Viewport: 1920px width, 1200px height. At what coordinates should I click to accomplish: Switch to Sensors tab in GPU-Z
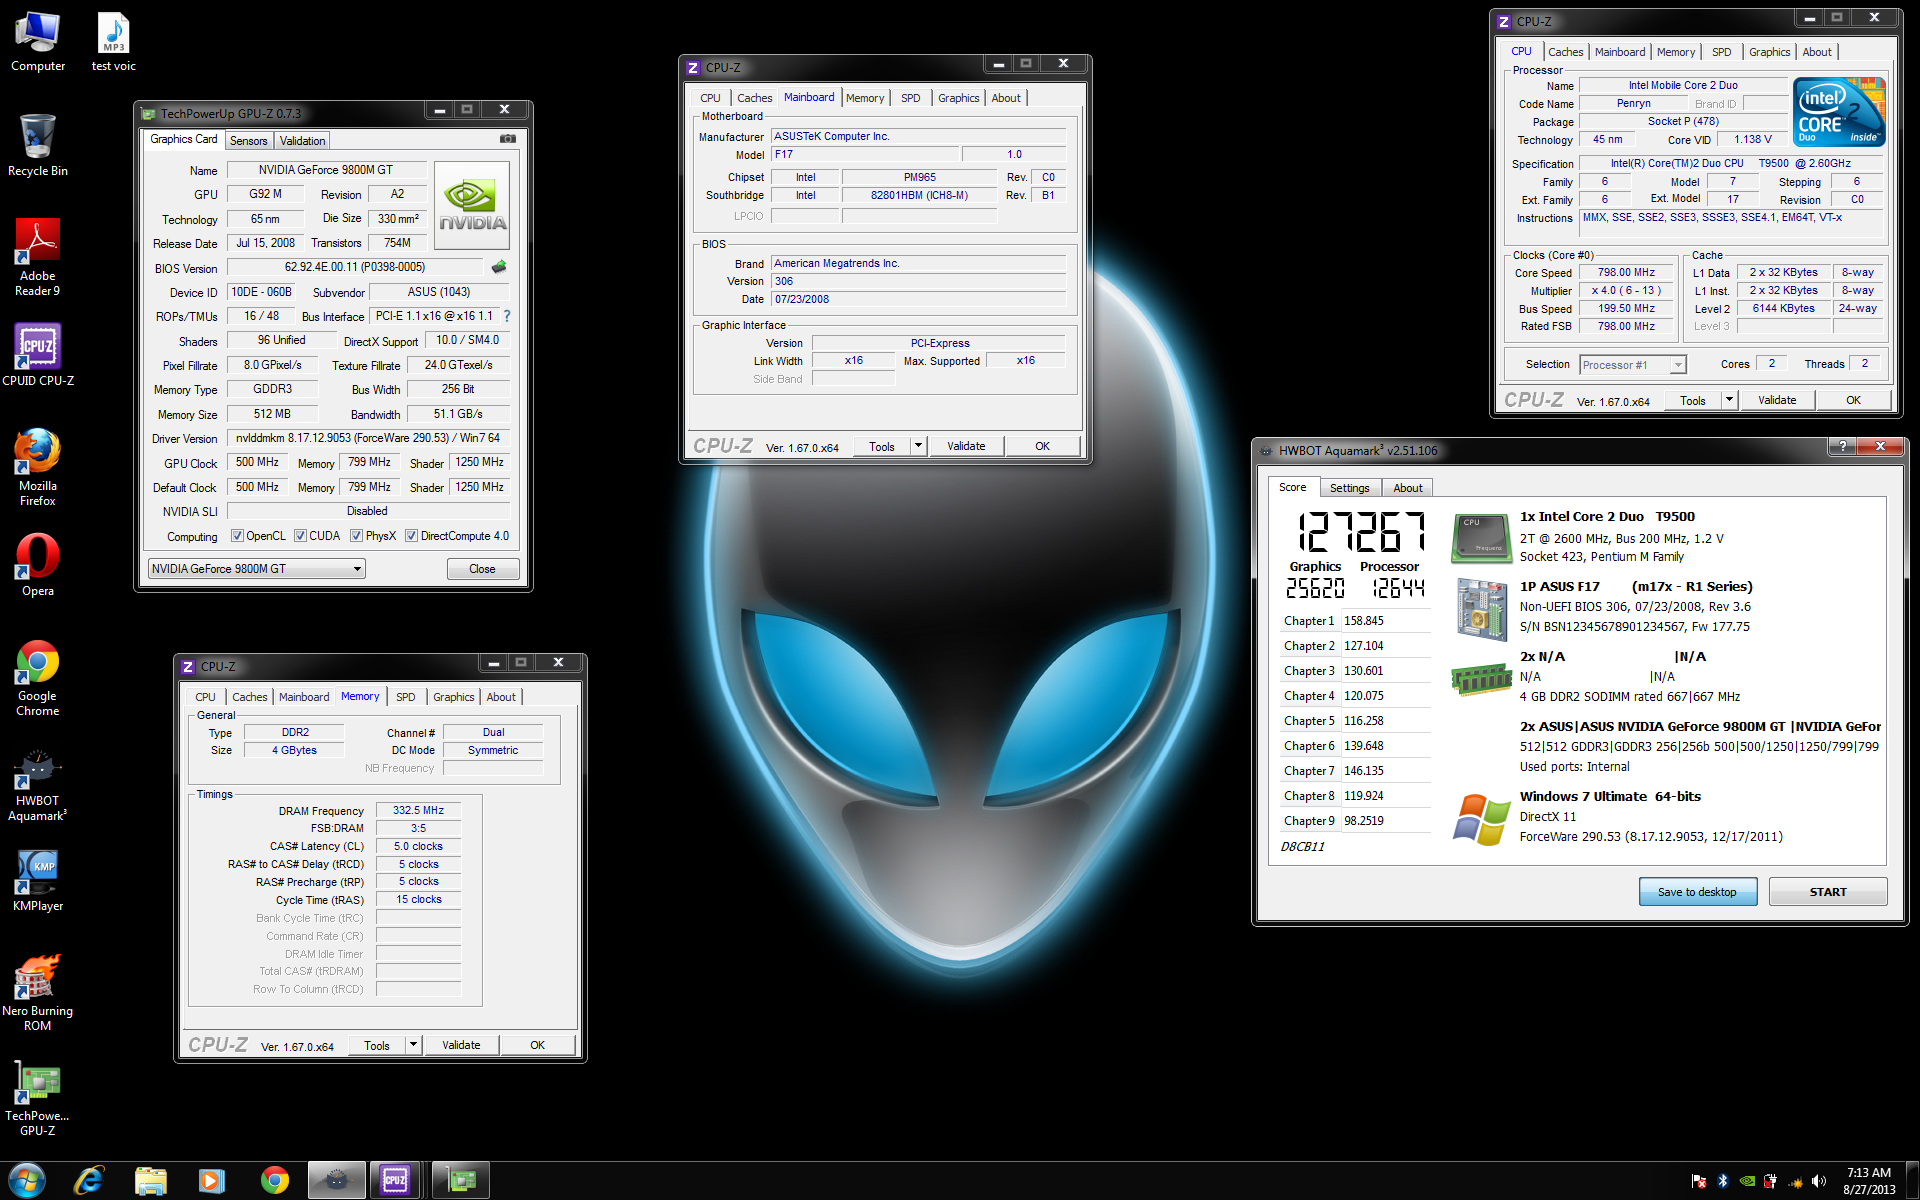pos(249,141)
